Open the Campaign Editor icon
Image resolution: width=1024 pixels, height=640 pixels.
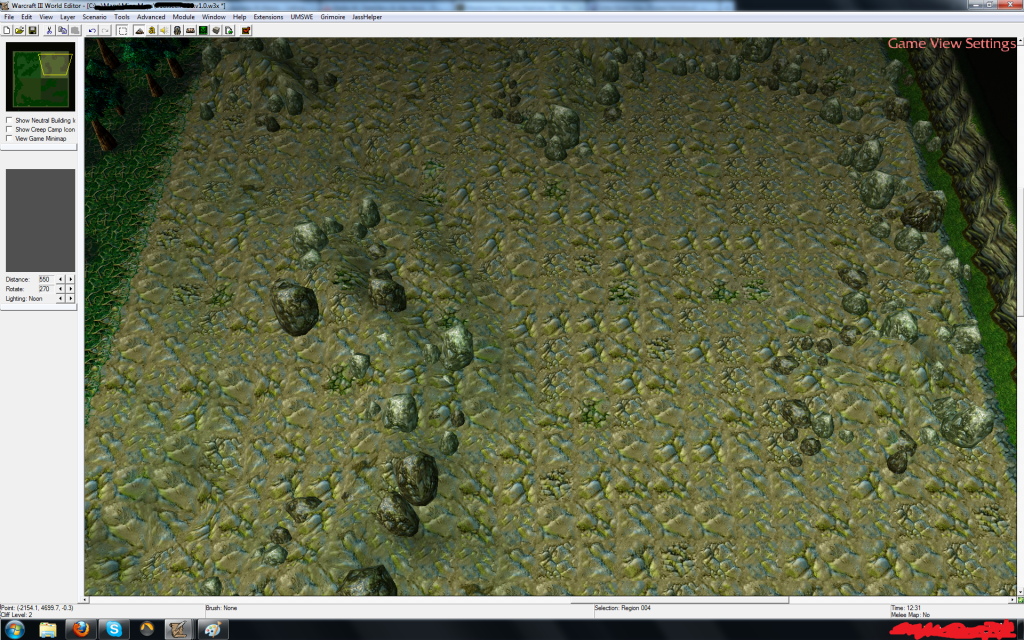point(190,30)
